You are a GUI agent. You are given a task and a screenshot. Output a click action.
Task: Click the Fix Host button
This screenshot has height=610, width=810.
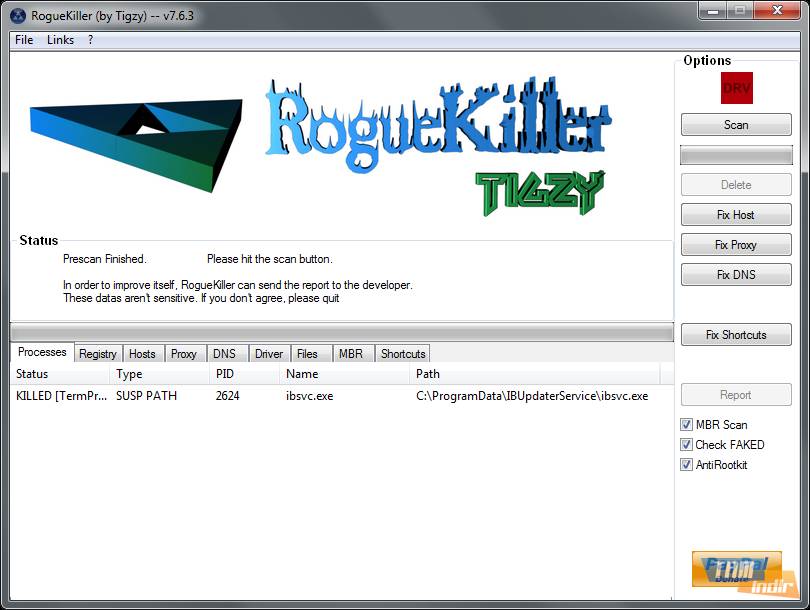pyautogui.click(x=736, y=215)
